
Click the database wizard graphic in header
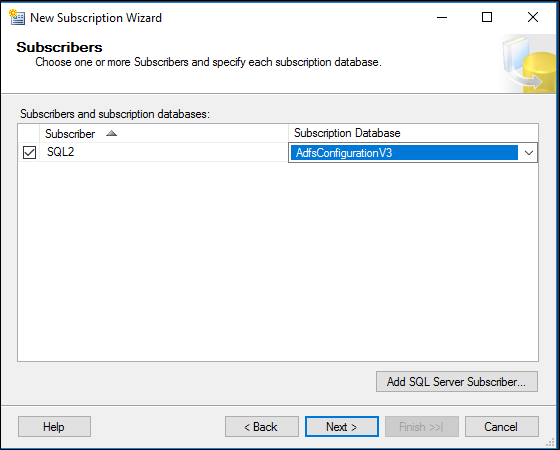528,64
